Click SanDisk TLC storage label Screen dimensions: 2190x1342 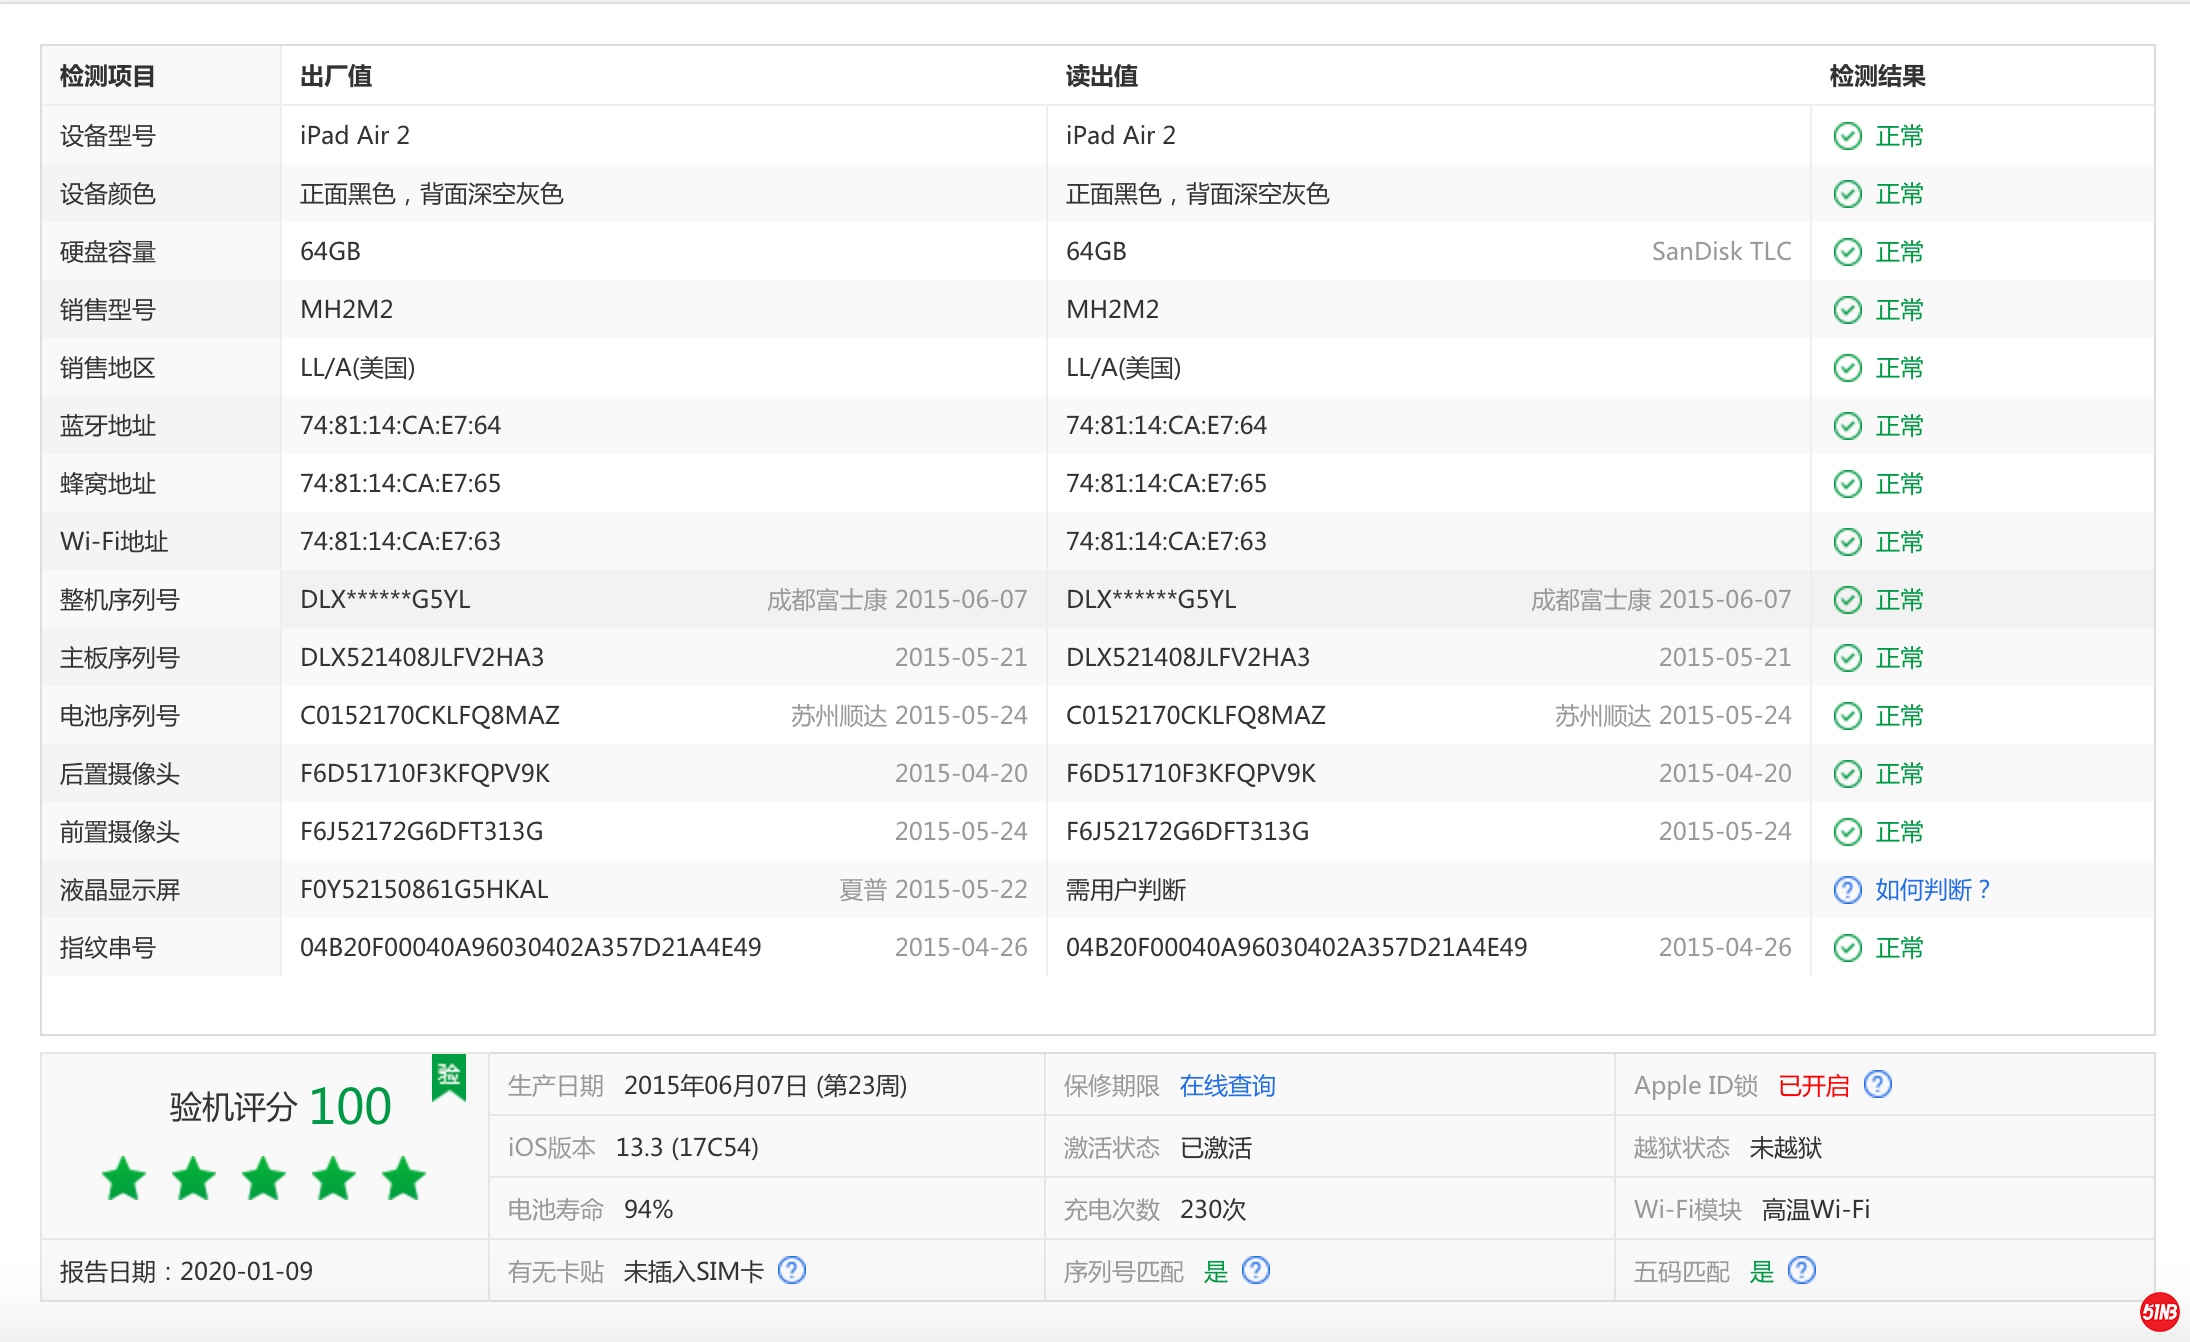pyautogui.click(x=1721, y=252)
